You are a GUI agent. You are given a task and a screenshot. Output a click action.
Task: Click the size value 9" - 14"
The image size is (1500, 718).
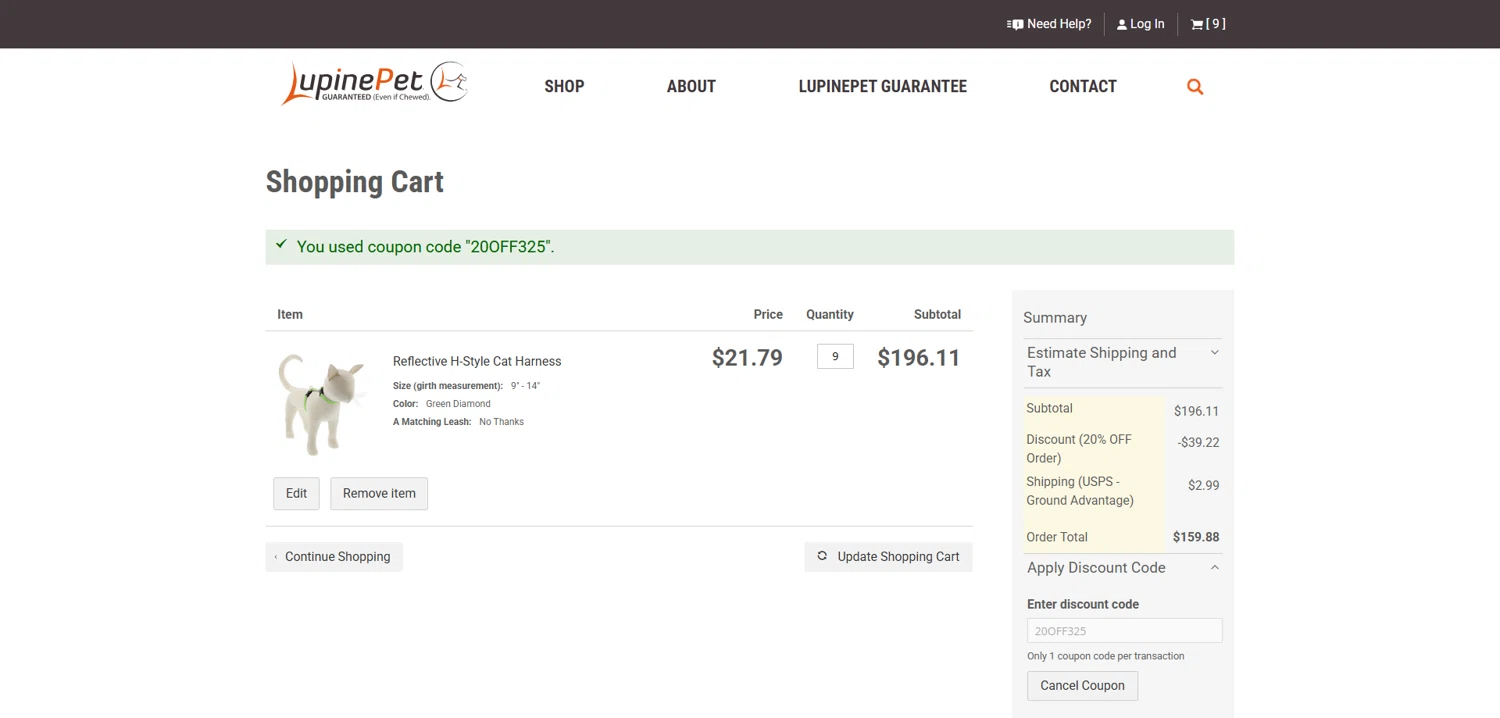coord(525,386)
